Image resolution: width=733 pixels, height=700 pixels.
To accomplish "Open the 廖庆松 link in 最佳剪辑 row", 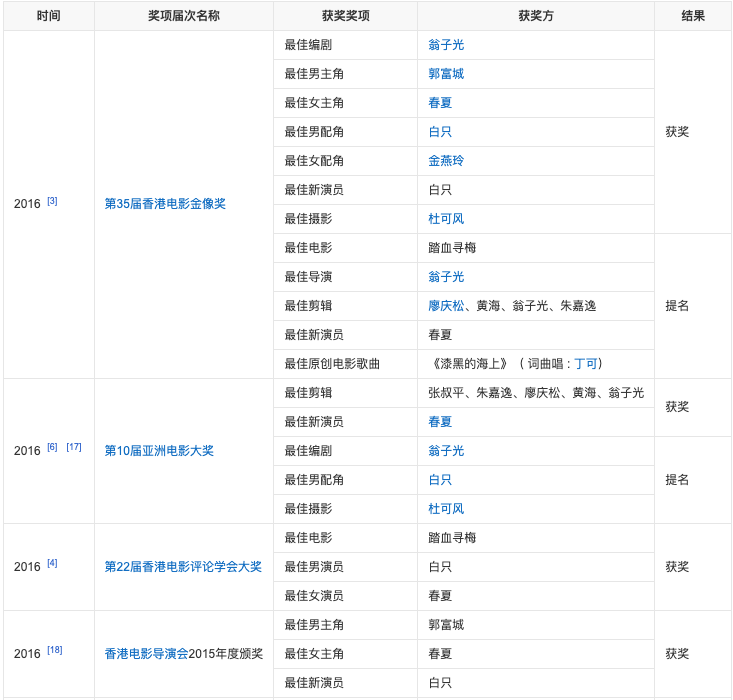I will 446,306.
